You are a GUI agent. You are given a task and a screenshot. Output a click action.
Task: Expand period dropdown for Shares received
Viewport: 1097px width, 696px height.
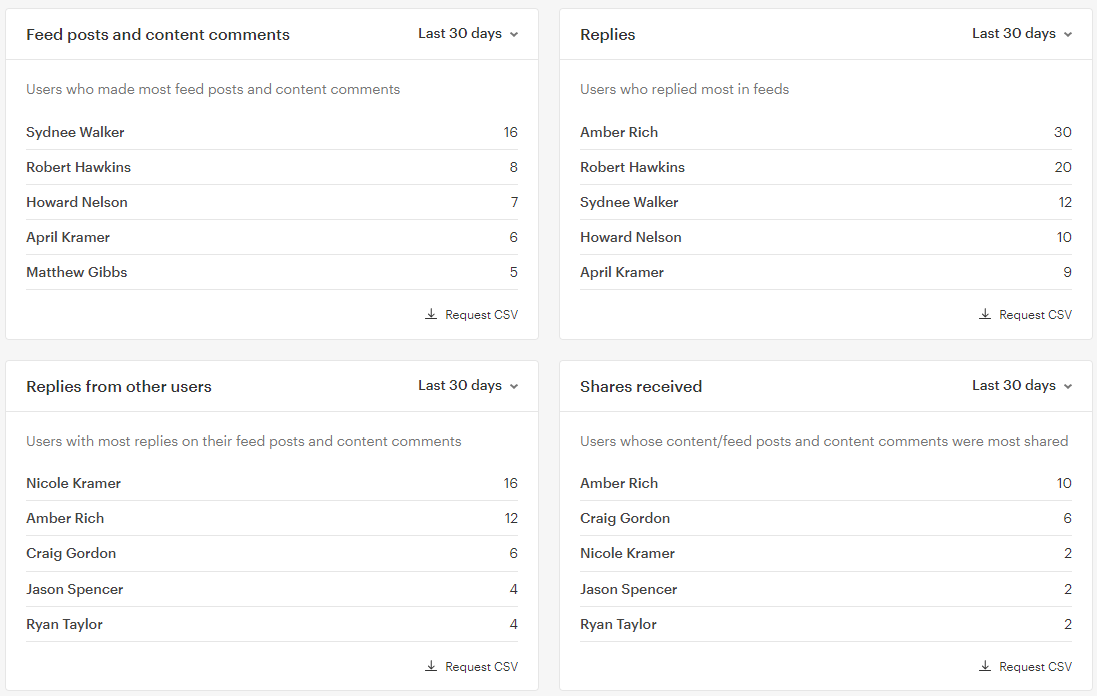(1022, 385)
